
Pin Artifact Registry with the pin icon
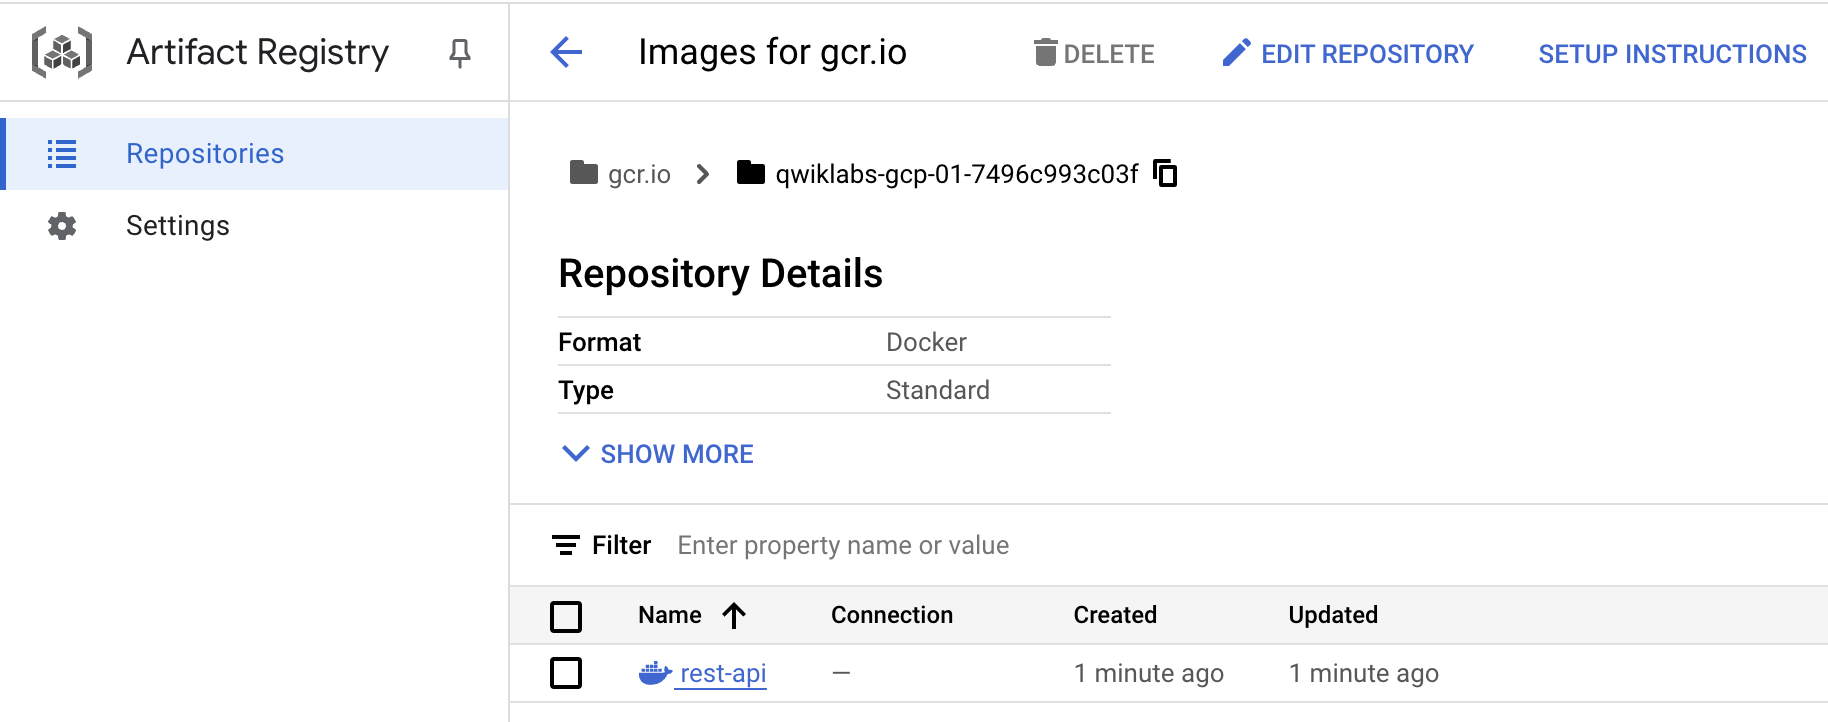click(x=460, y=53)
